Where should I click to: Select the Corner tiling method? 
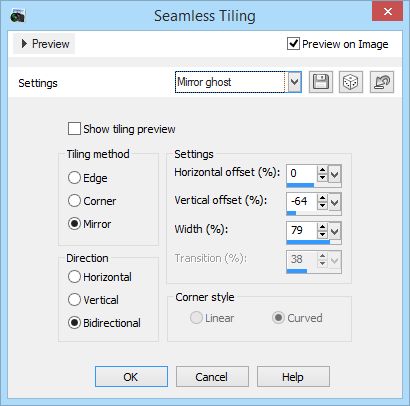[74, 201]
